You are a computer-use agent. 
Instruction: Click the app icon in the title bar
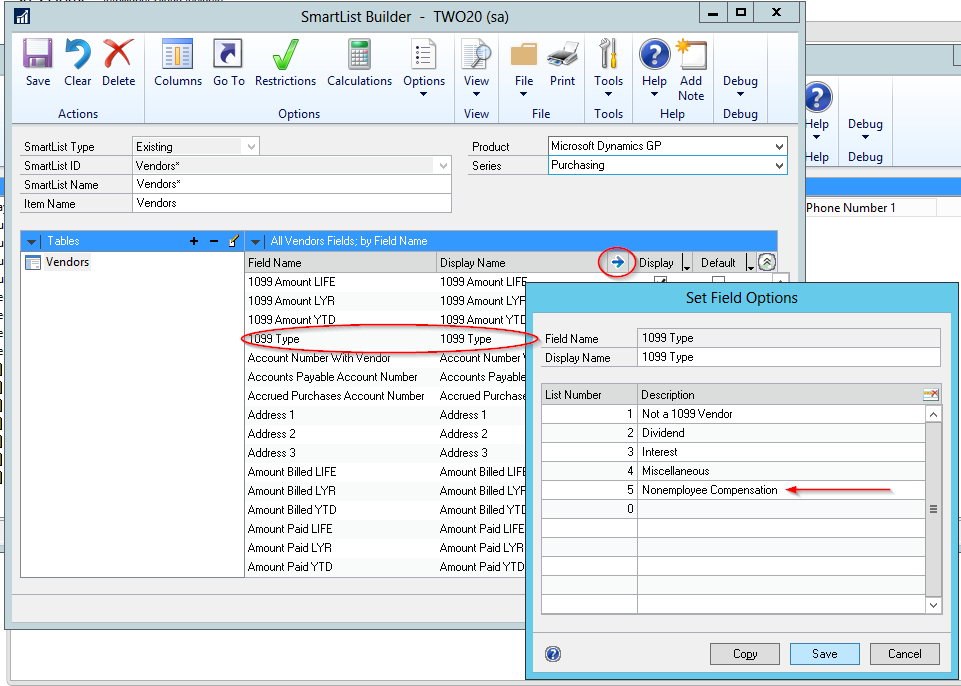tap(23, 16)
